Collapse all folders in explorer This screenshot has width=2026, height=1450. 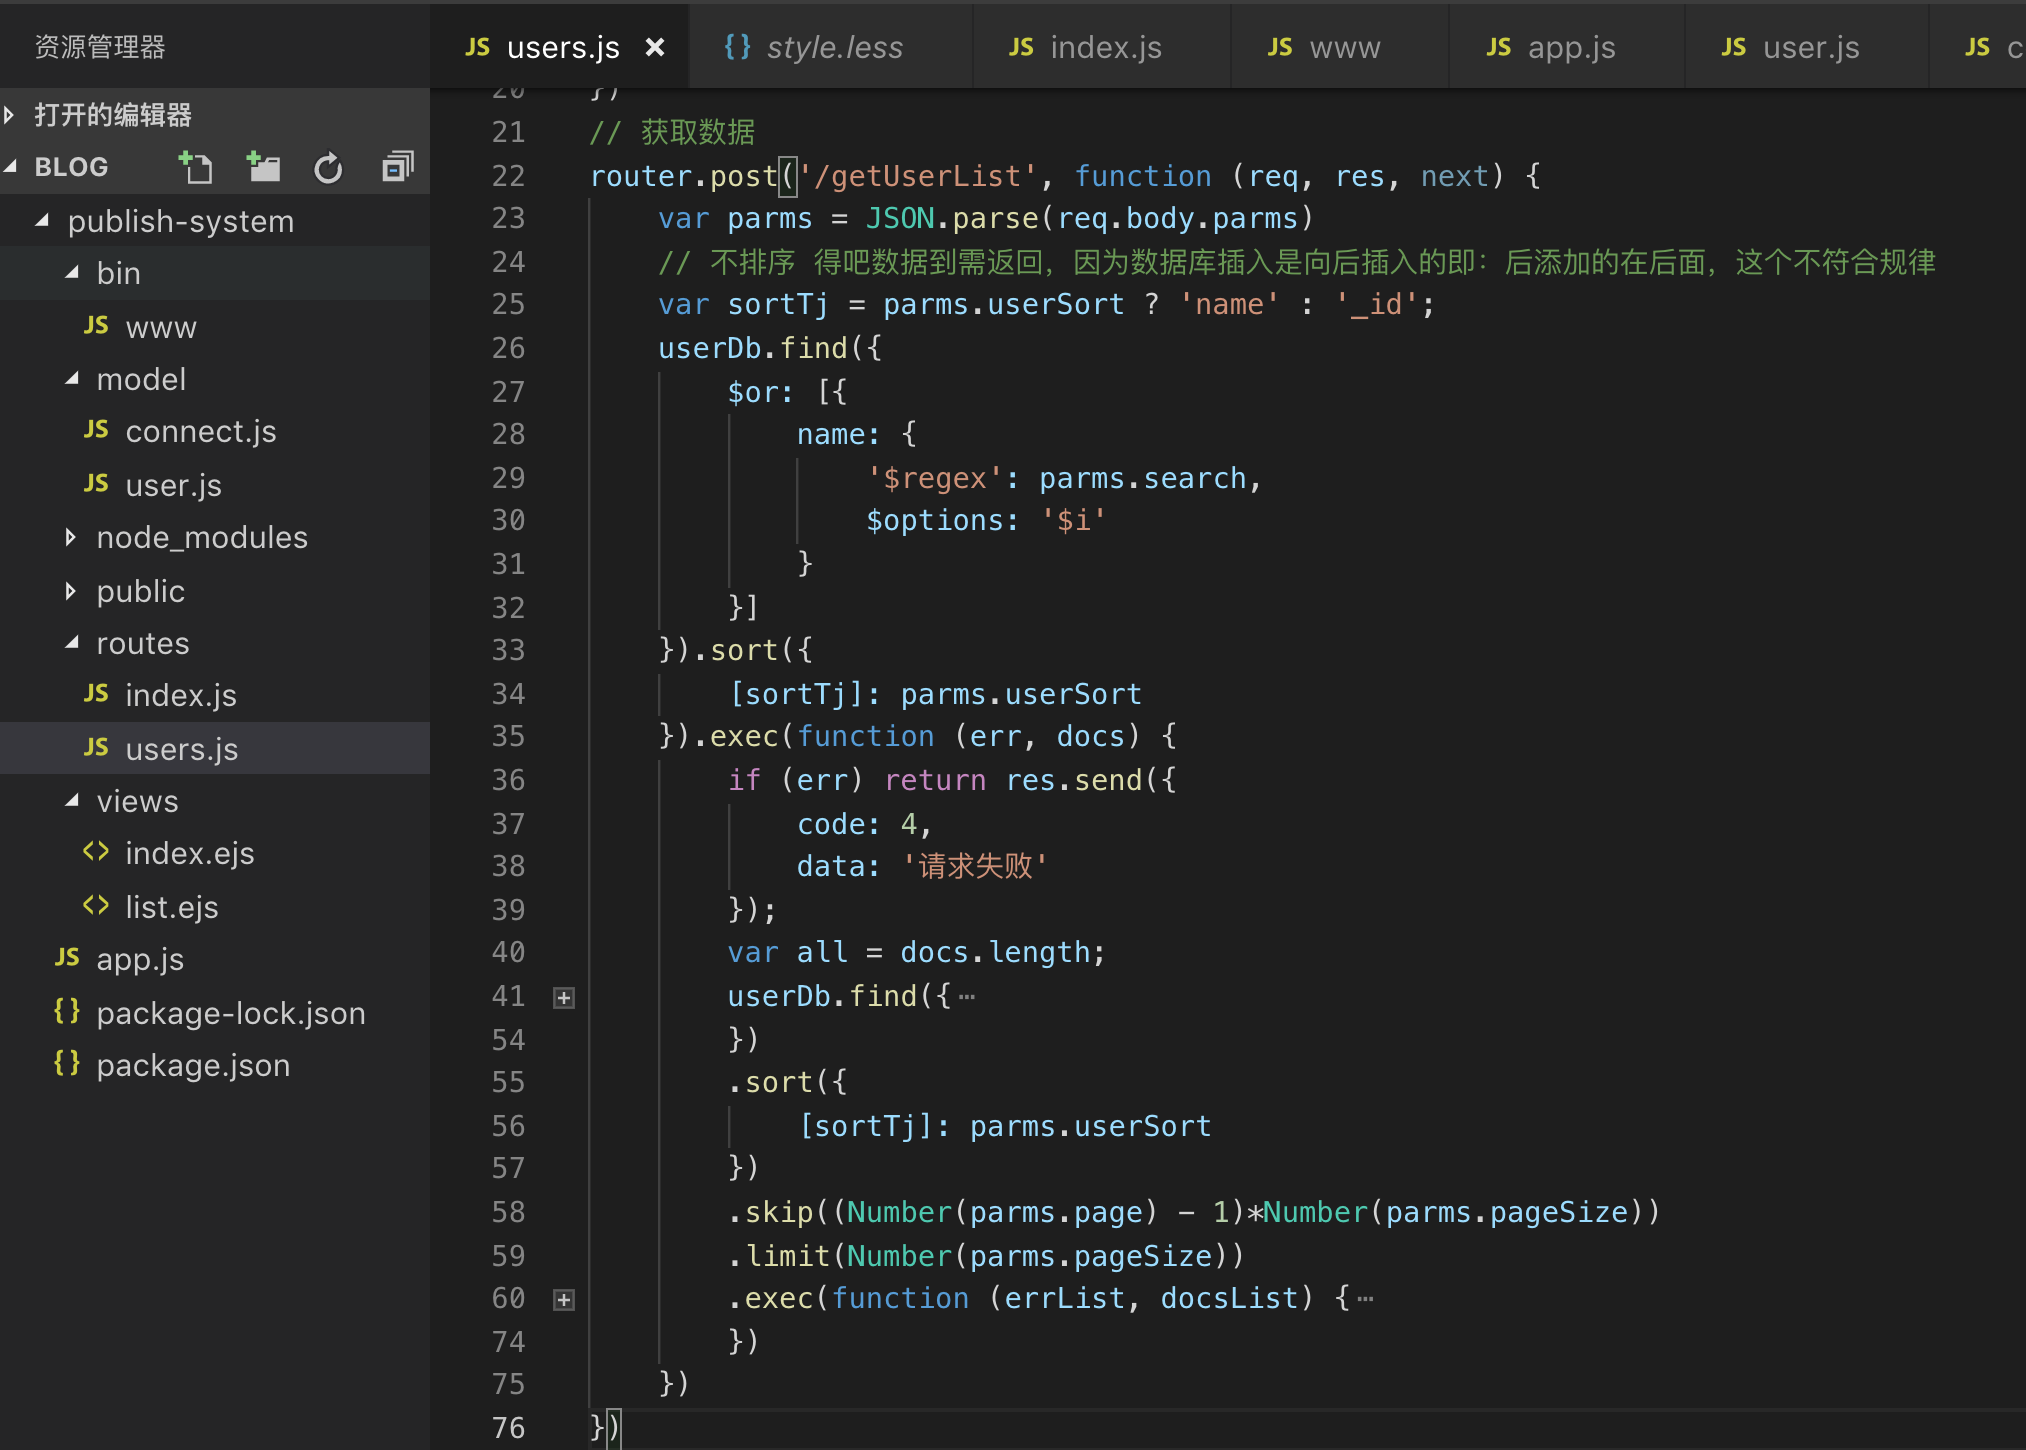tap(397, 167)
